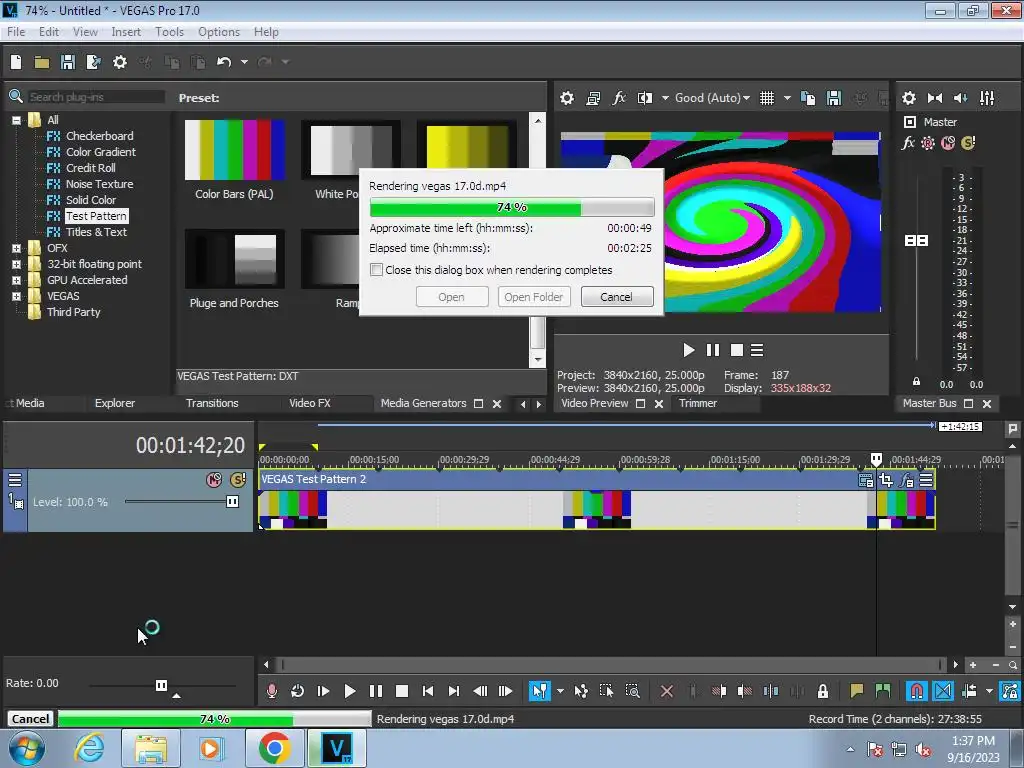Screen dimensions: 1024x768
Task: Save the project with the floppy icon
Action: pyautogui.click(x=67, y=62)
